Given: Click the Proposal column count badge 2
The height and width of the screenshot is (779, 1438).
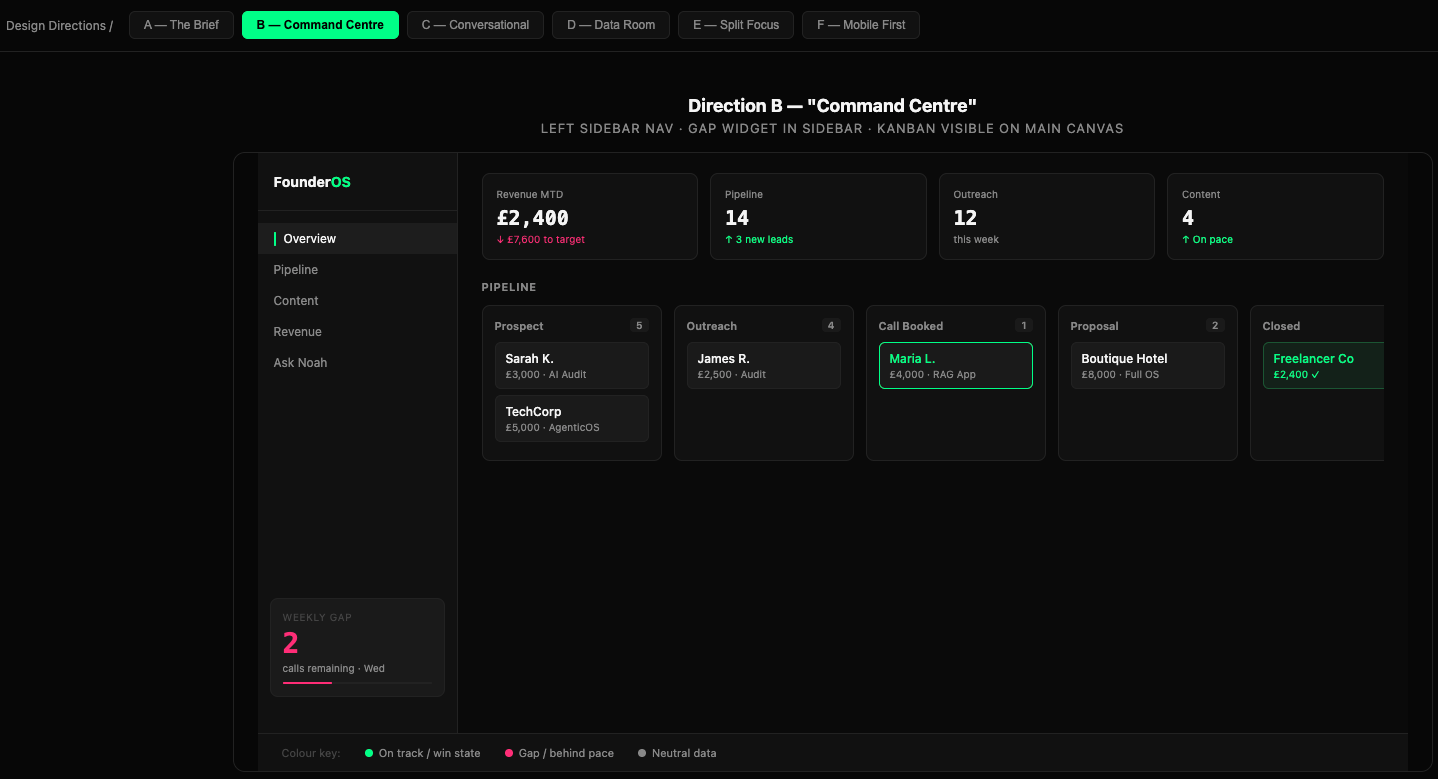Looking at the screenshot, I should tap(1215, 326).
